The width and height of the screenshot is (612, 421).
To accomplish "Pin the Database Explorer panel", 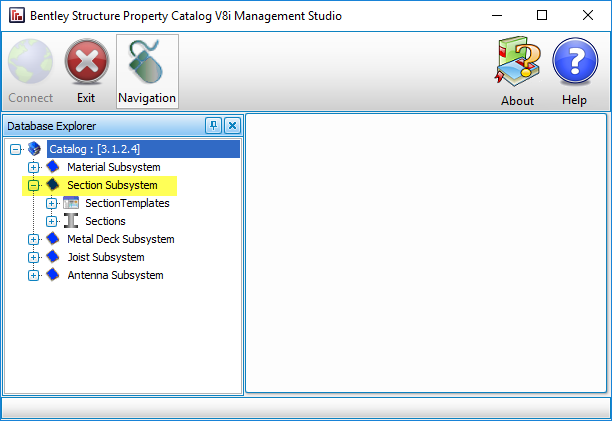I will click(213, 126).
